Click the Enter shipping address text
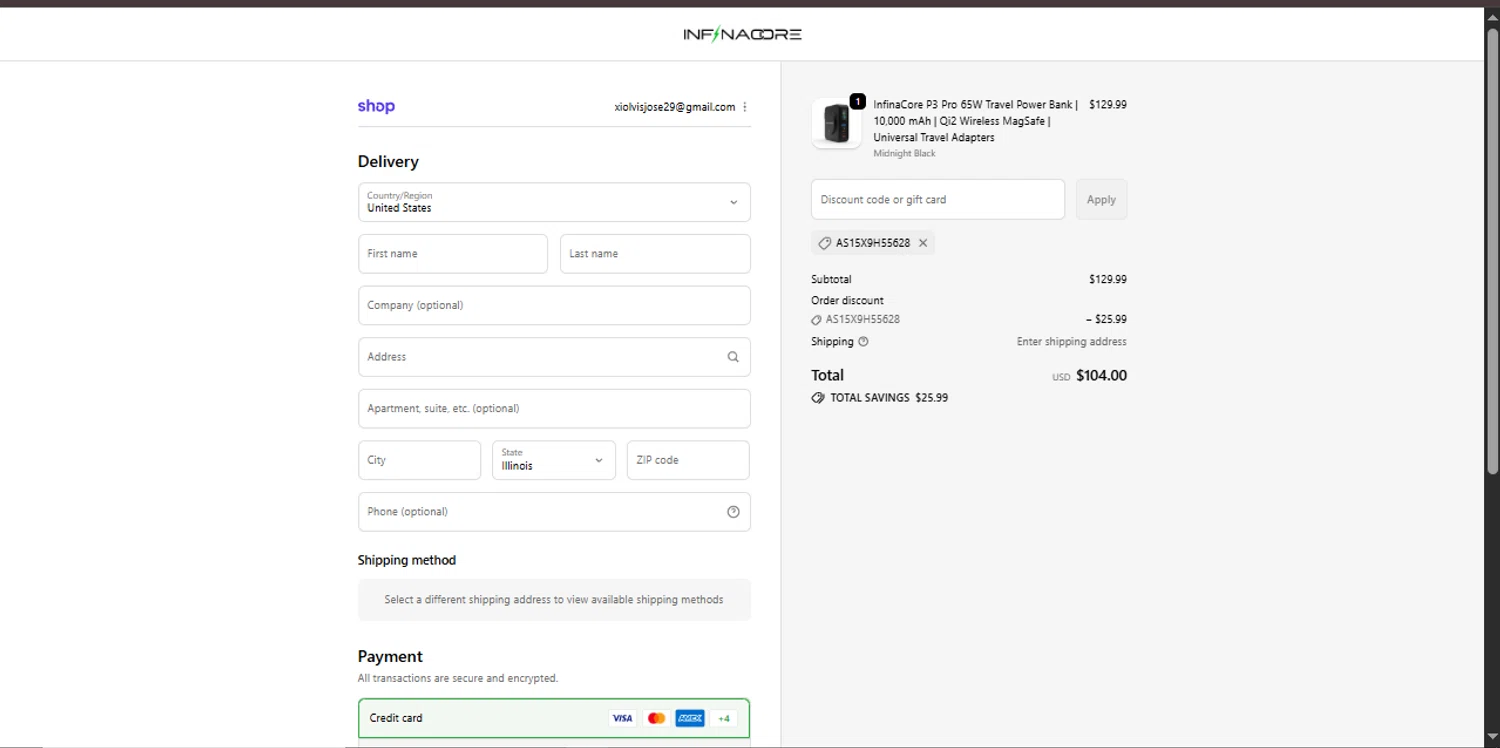 click(1072, 342)
